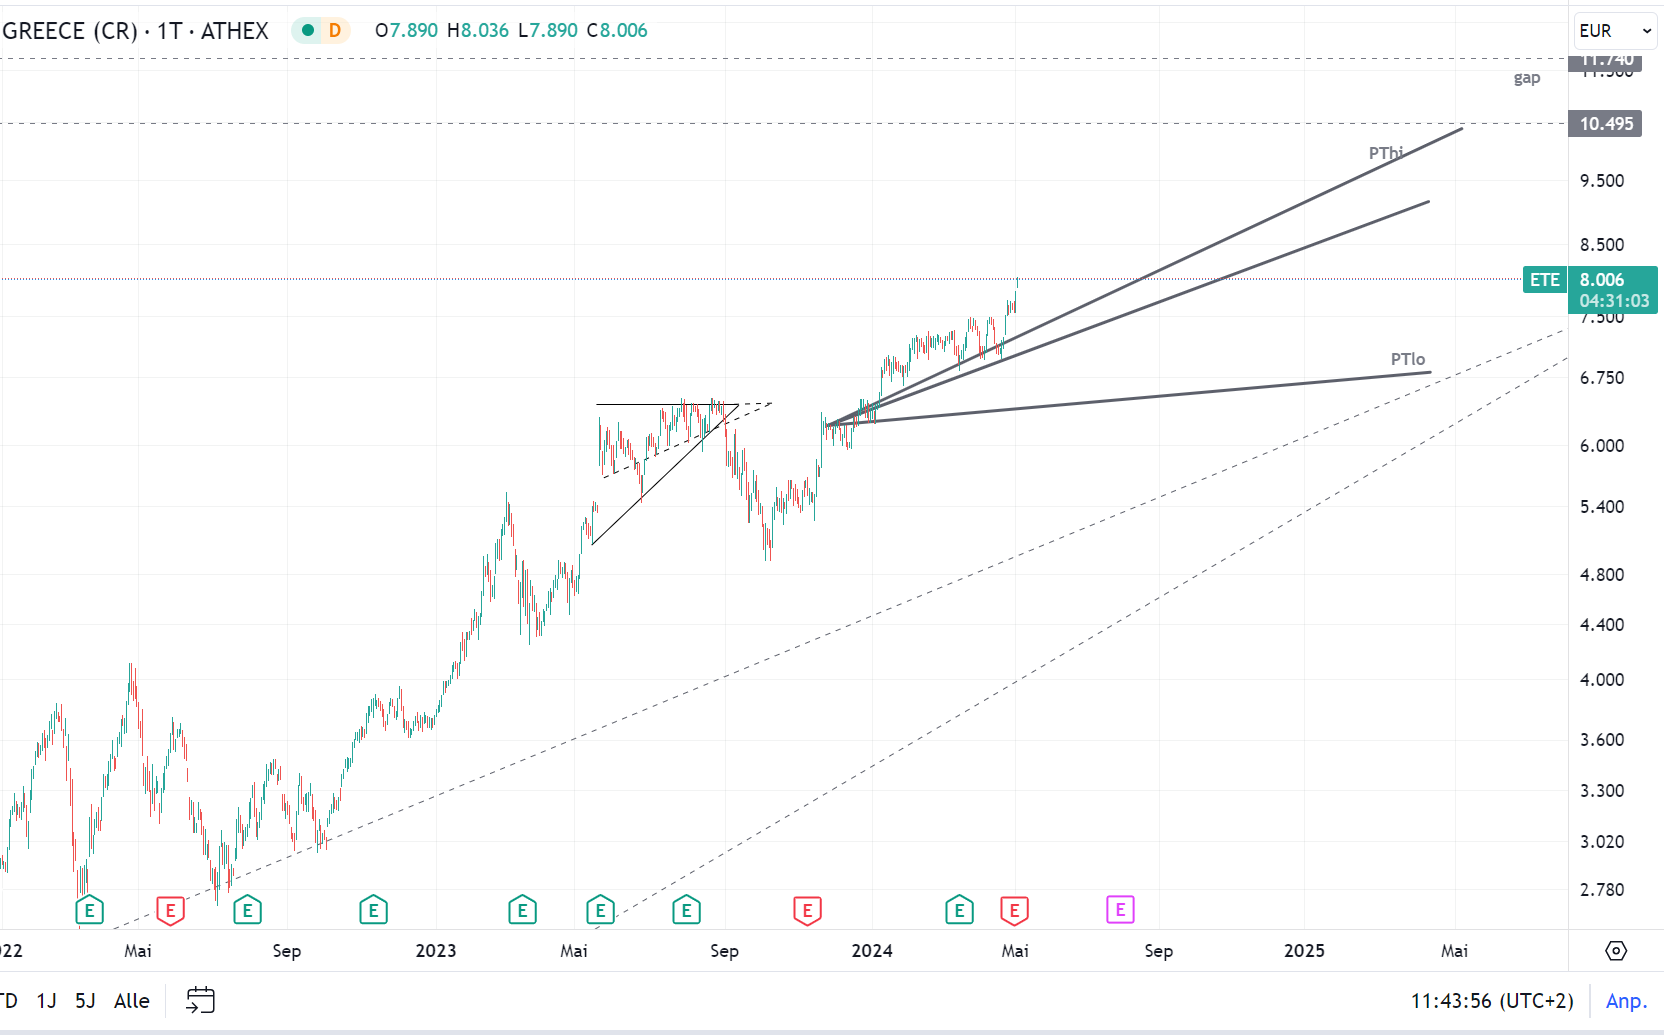1664x1035 pixels.
Task: Toggle the green market status dot in legend
Action: [307, 31]
